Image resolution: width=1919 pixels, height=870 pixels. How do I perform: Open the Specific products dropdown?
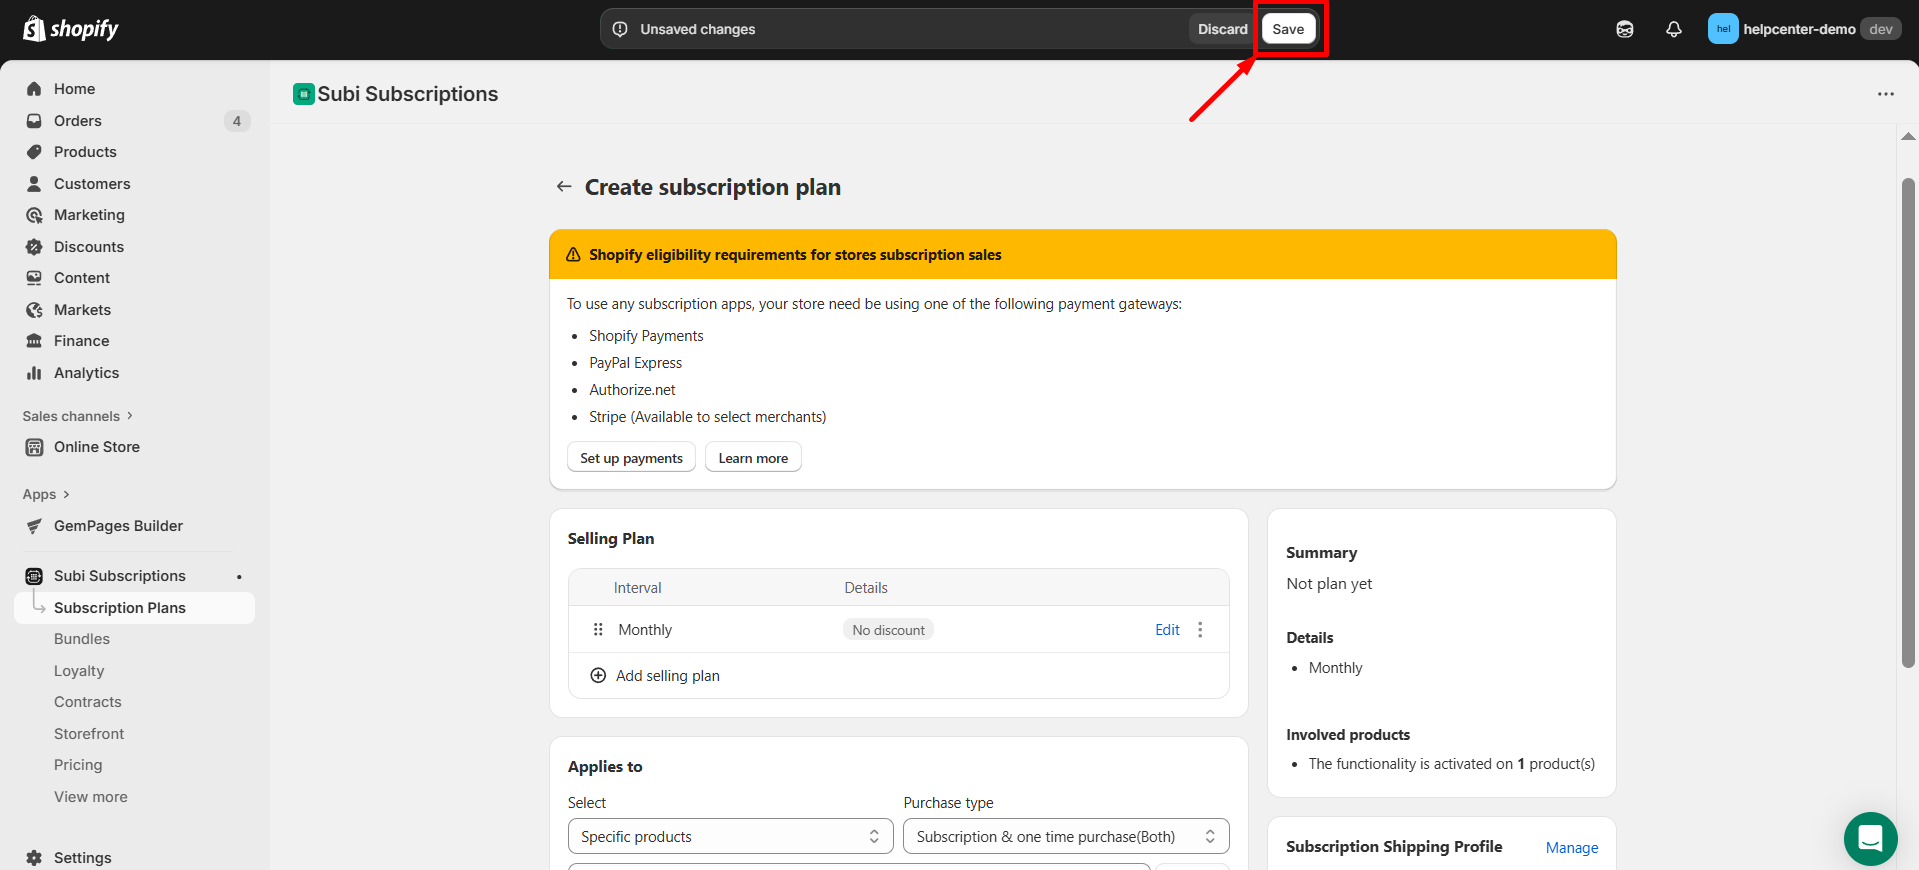point(730,837)
